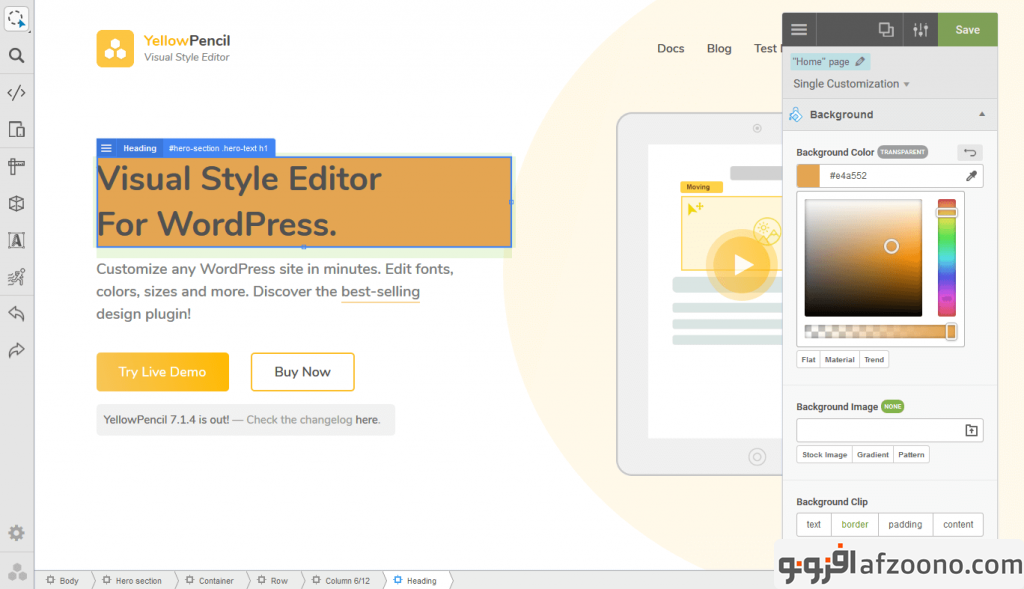Select the 'text' background clip option

(x=814, y=525)
